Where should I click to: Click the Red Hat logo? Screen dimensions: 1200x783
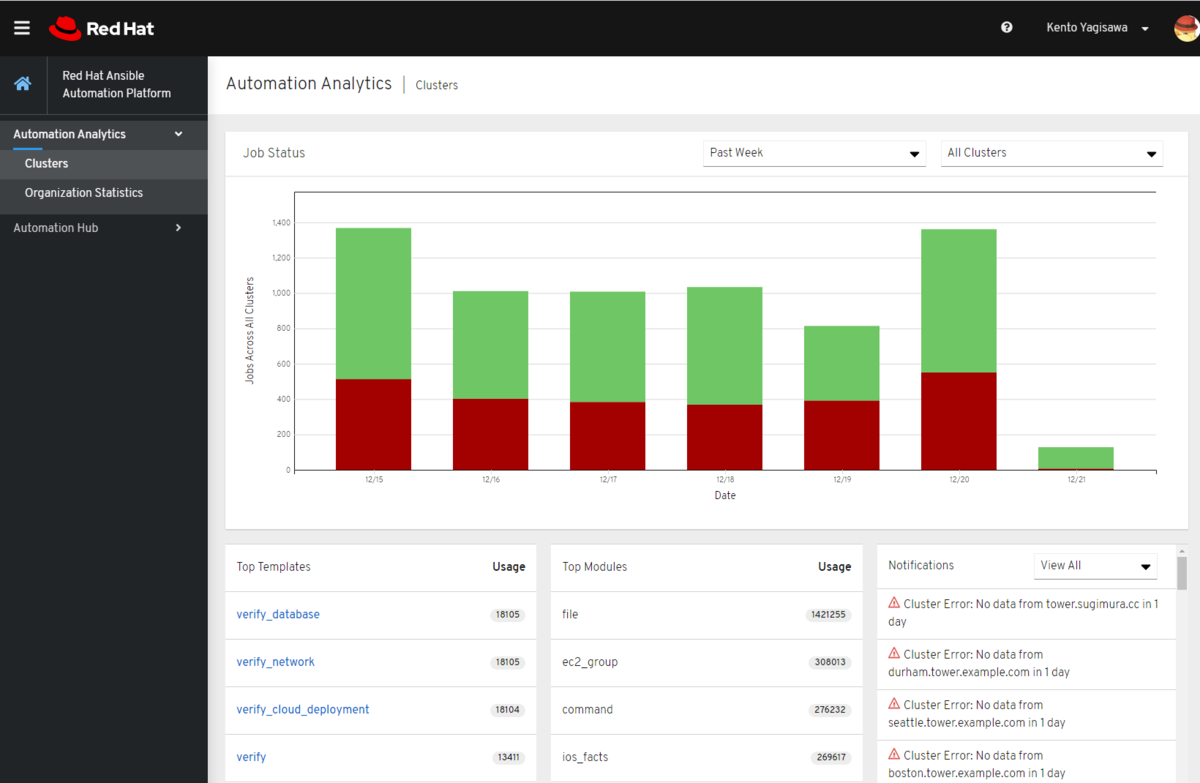102,28
